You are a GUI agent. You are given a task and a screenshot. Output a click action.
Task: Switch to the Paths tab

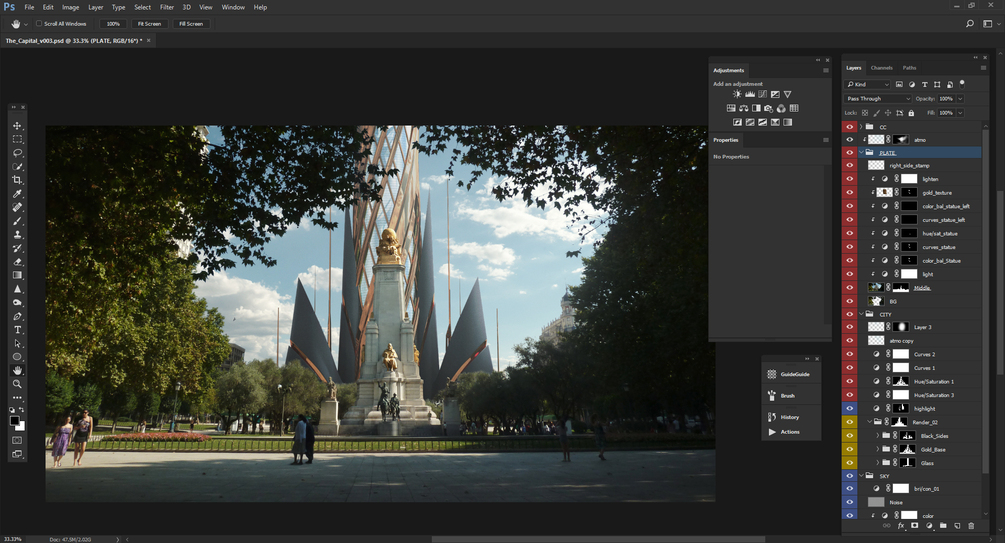[909, 67]
